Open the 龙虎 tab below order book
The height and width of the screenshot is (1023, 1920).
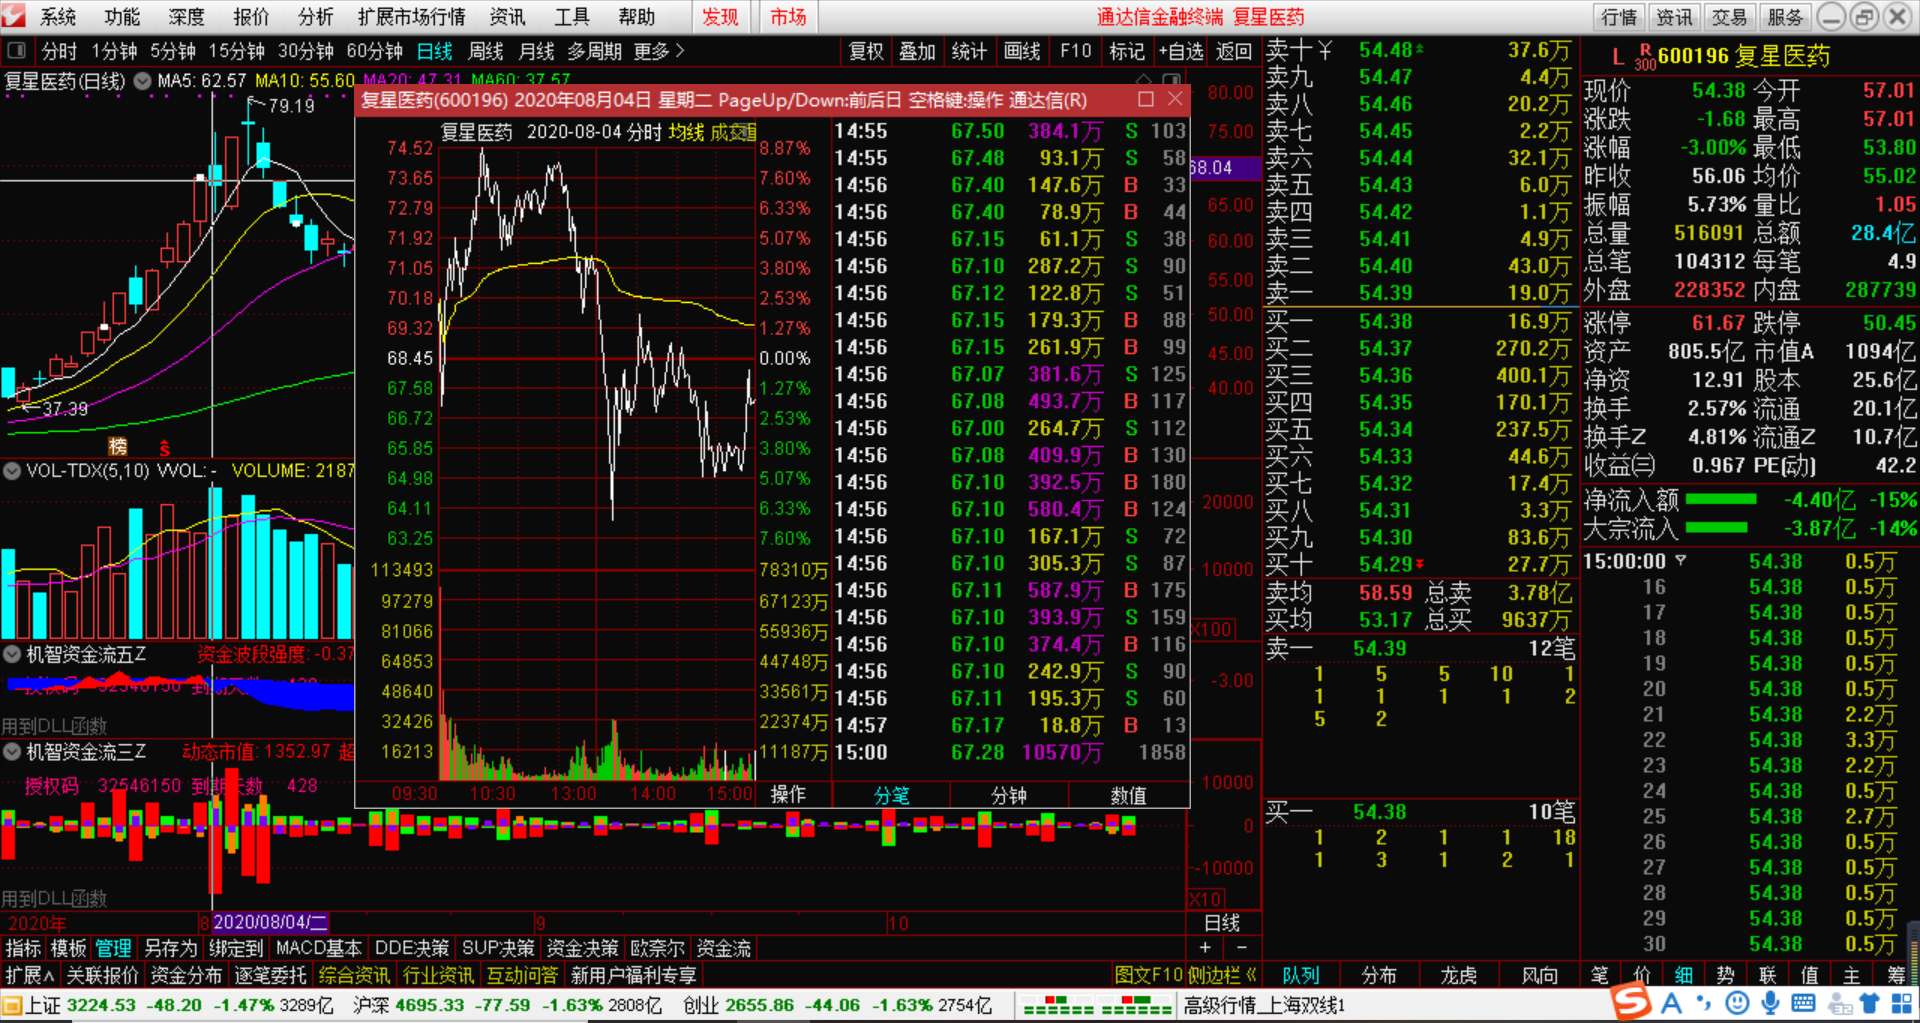pos(1459,975)
